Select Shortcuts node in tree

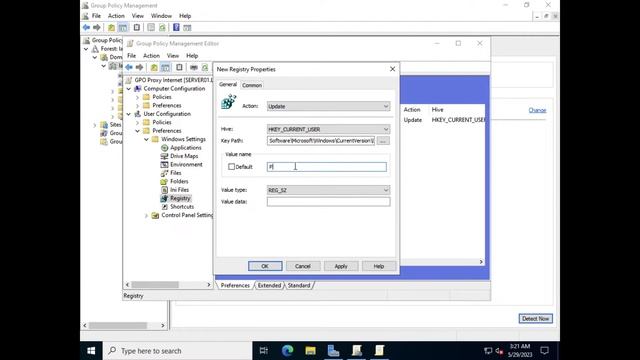pos(182,207)
